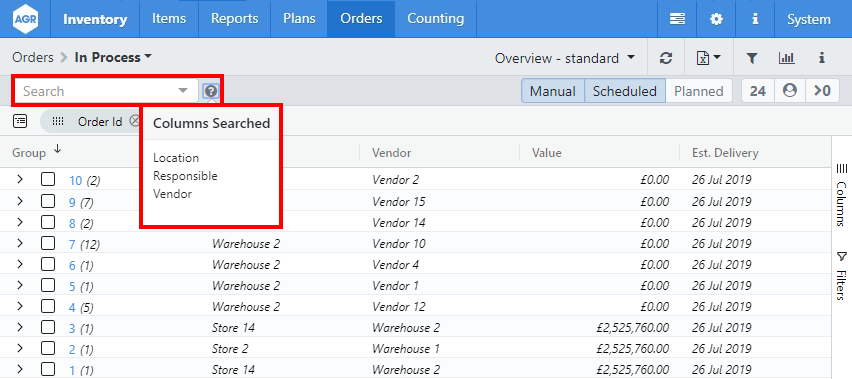Open order link 7
The image size is (852, 379).
click(x=72, y=244)
